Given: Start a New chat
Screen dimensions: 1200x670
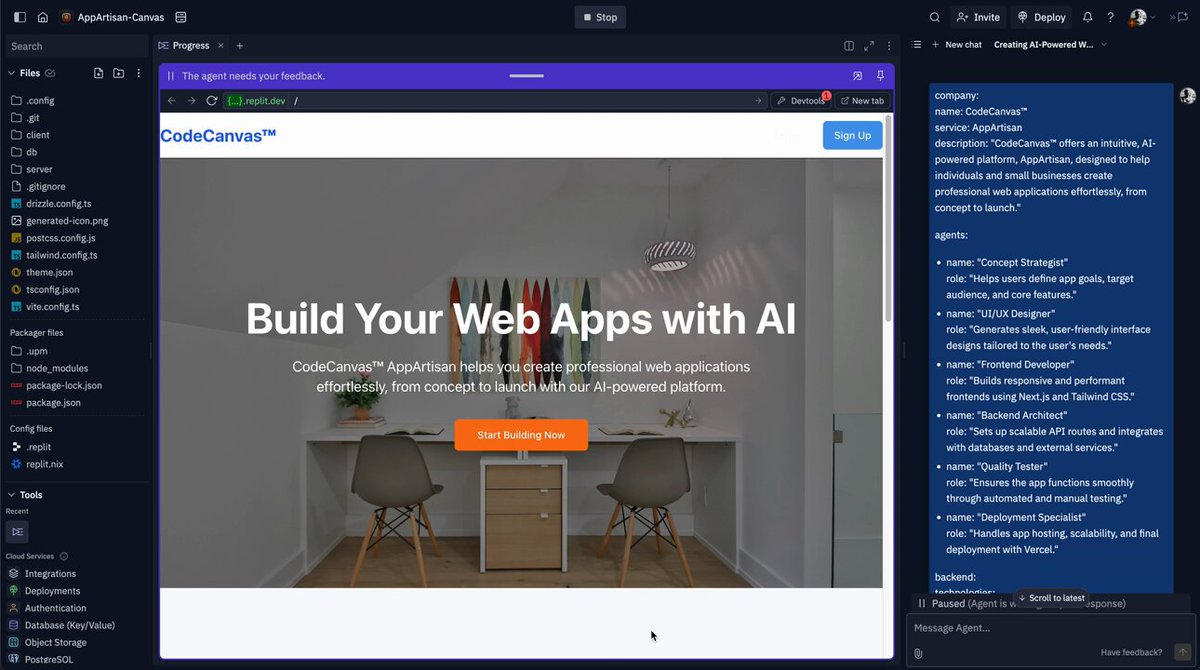Looking at the screenshot, I should point(957,45).
